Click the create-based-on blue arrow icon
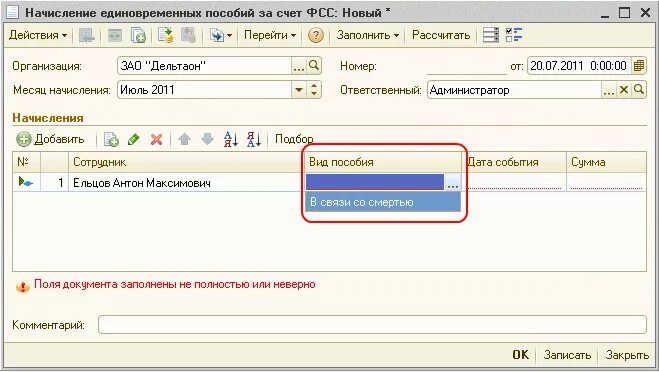659x372 pixels. pos(217,35)
